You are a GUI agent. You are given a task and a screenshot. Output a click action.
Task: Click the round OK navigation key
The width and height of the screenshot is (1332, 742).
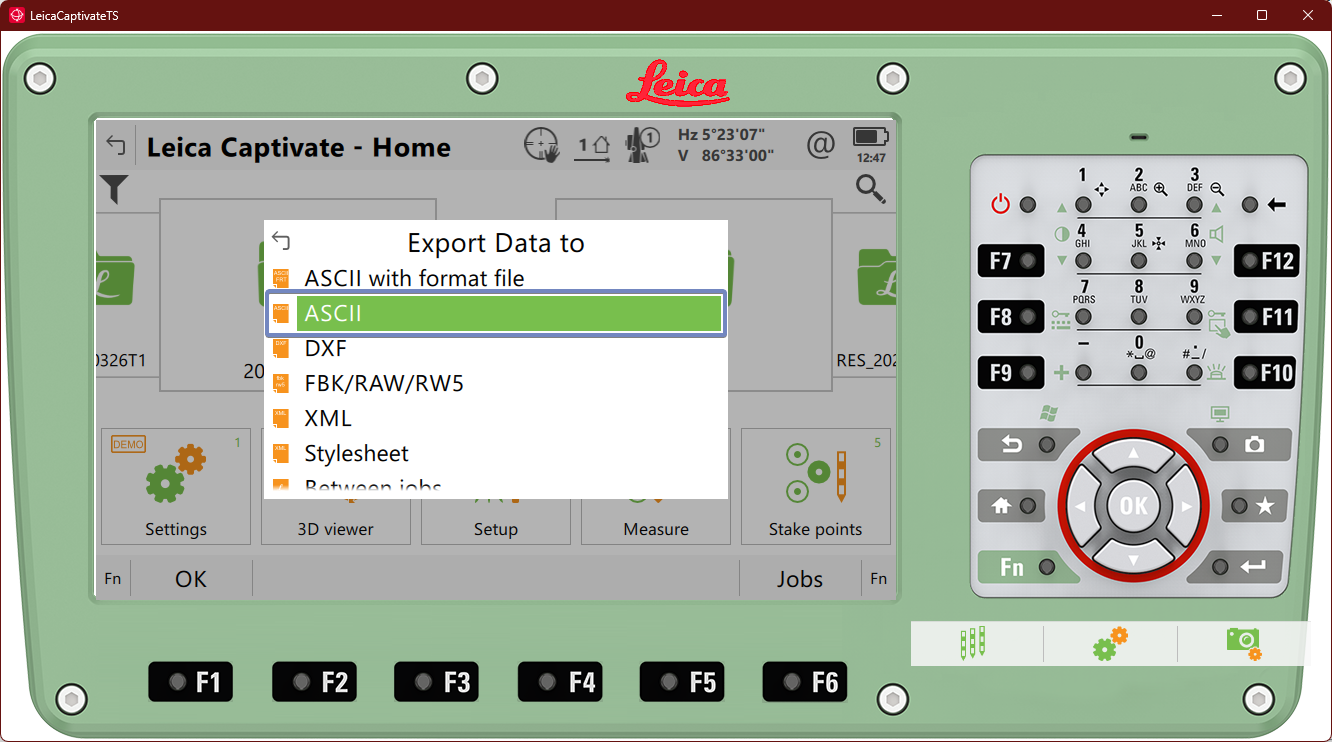[1133, 505]
